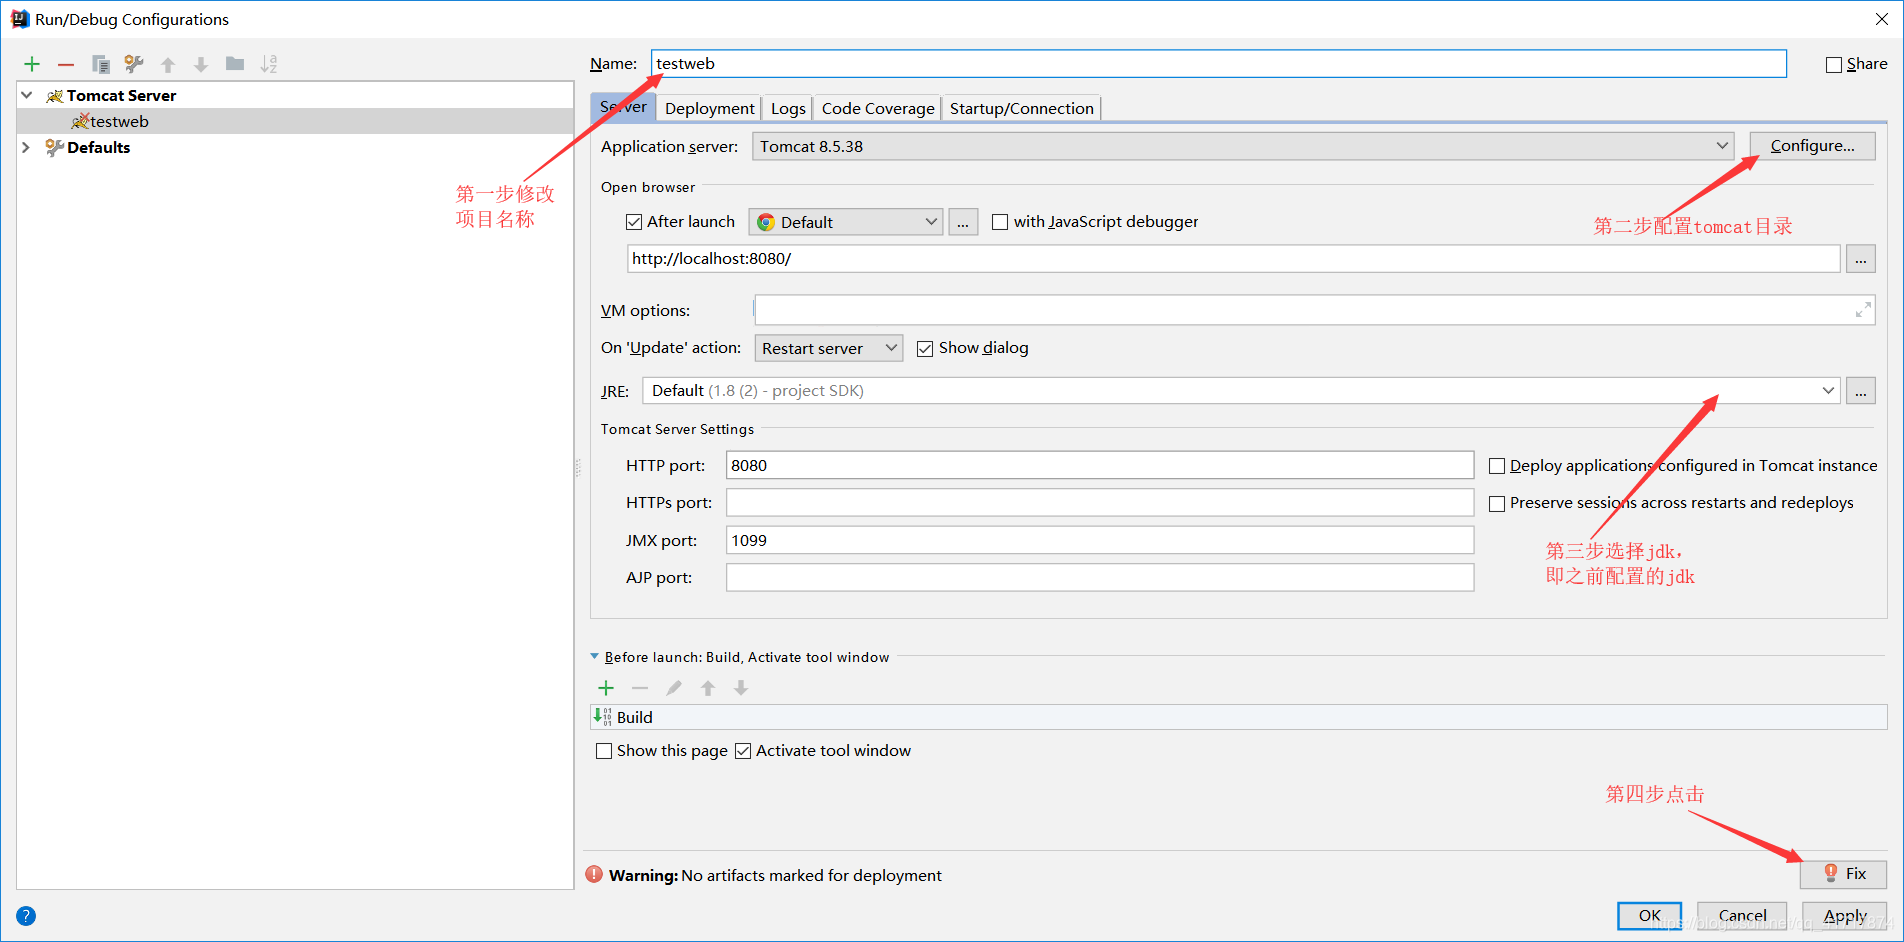The image size is (1904, 942).
Task: Remove configuration with red minus icon
Action: pos(66,64)
